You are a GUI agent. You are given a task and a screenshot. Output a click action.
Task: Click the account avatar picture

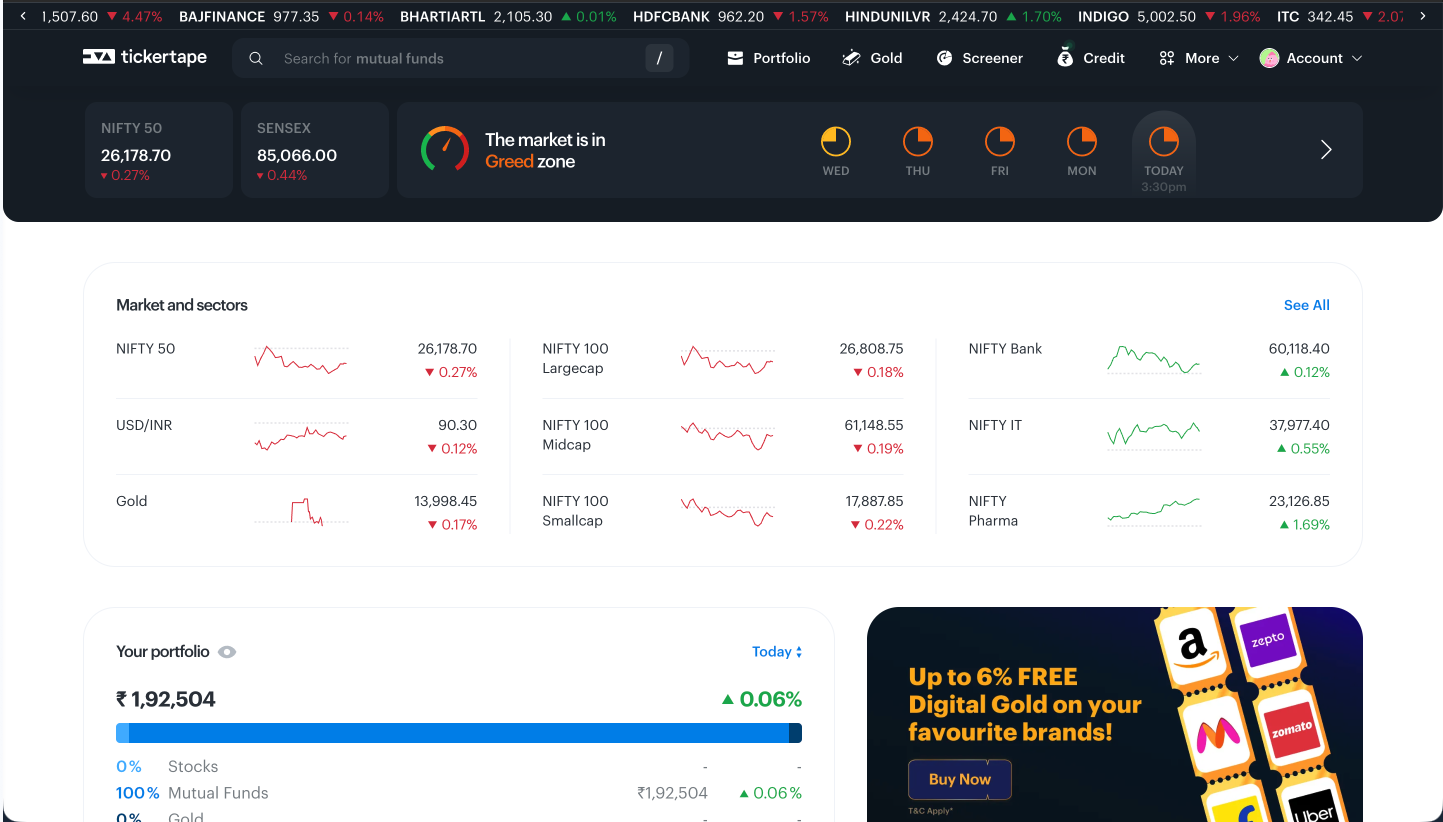pyautogui.click(x=1269, y=59)
